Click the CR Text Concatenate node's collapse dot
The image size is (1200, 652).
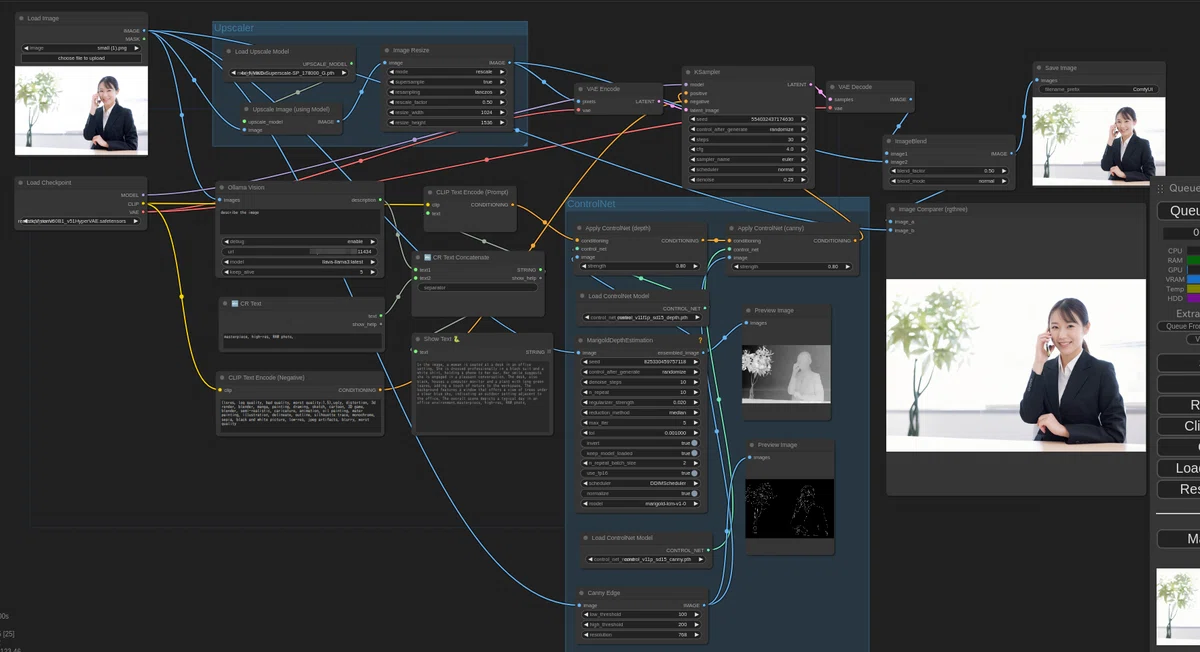[419, 257]
